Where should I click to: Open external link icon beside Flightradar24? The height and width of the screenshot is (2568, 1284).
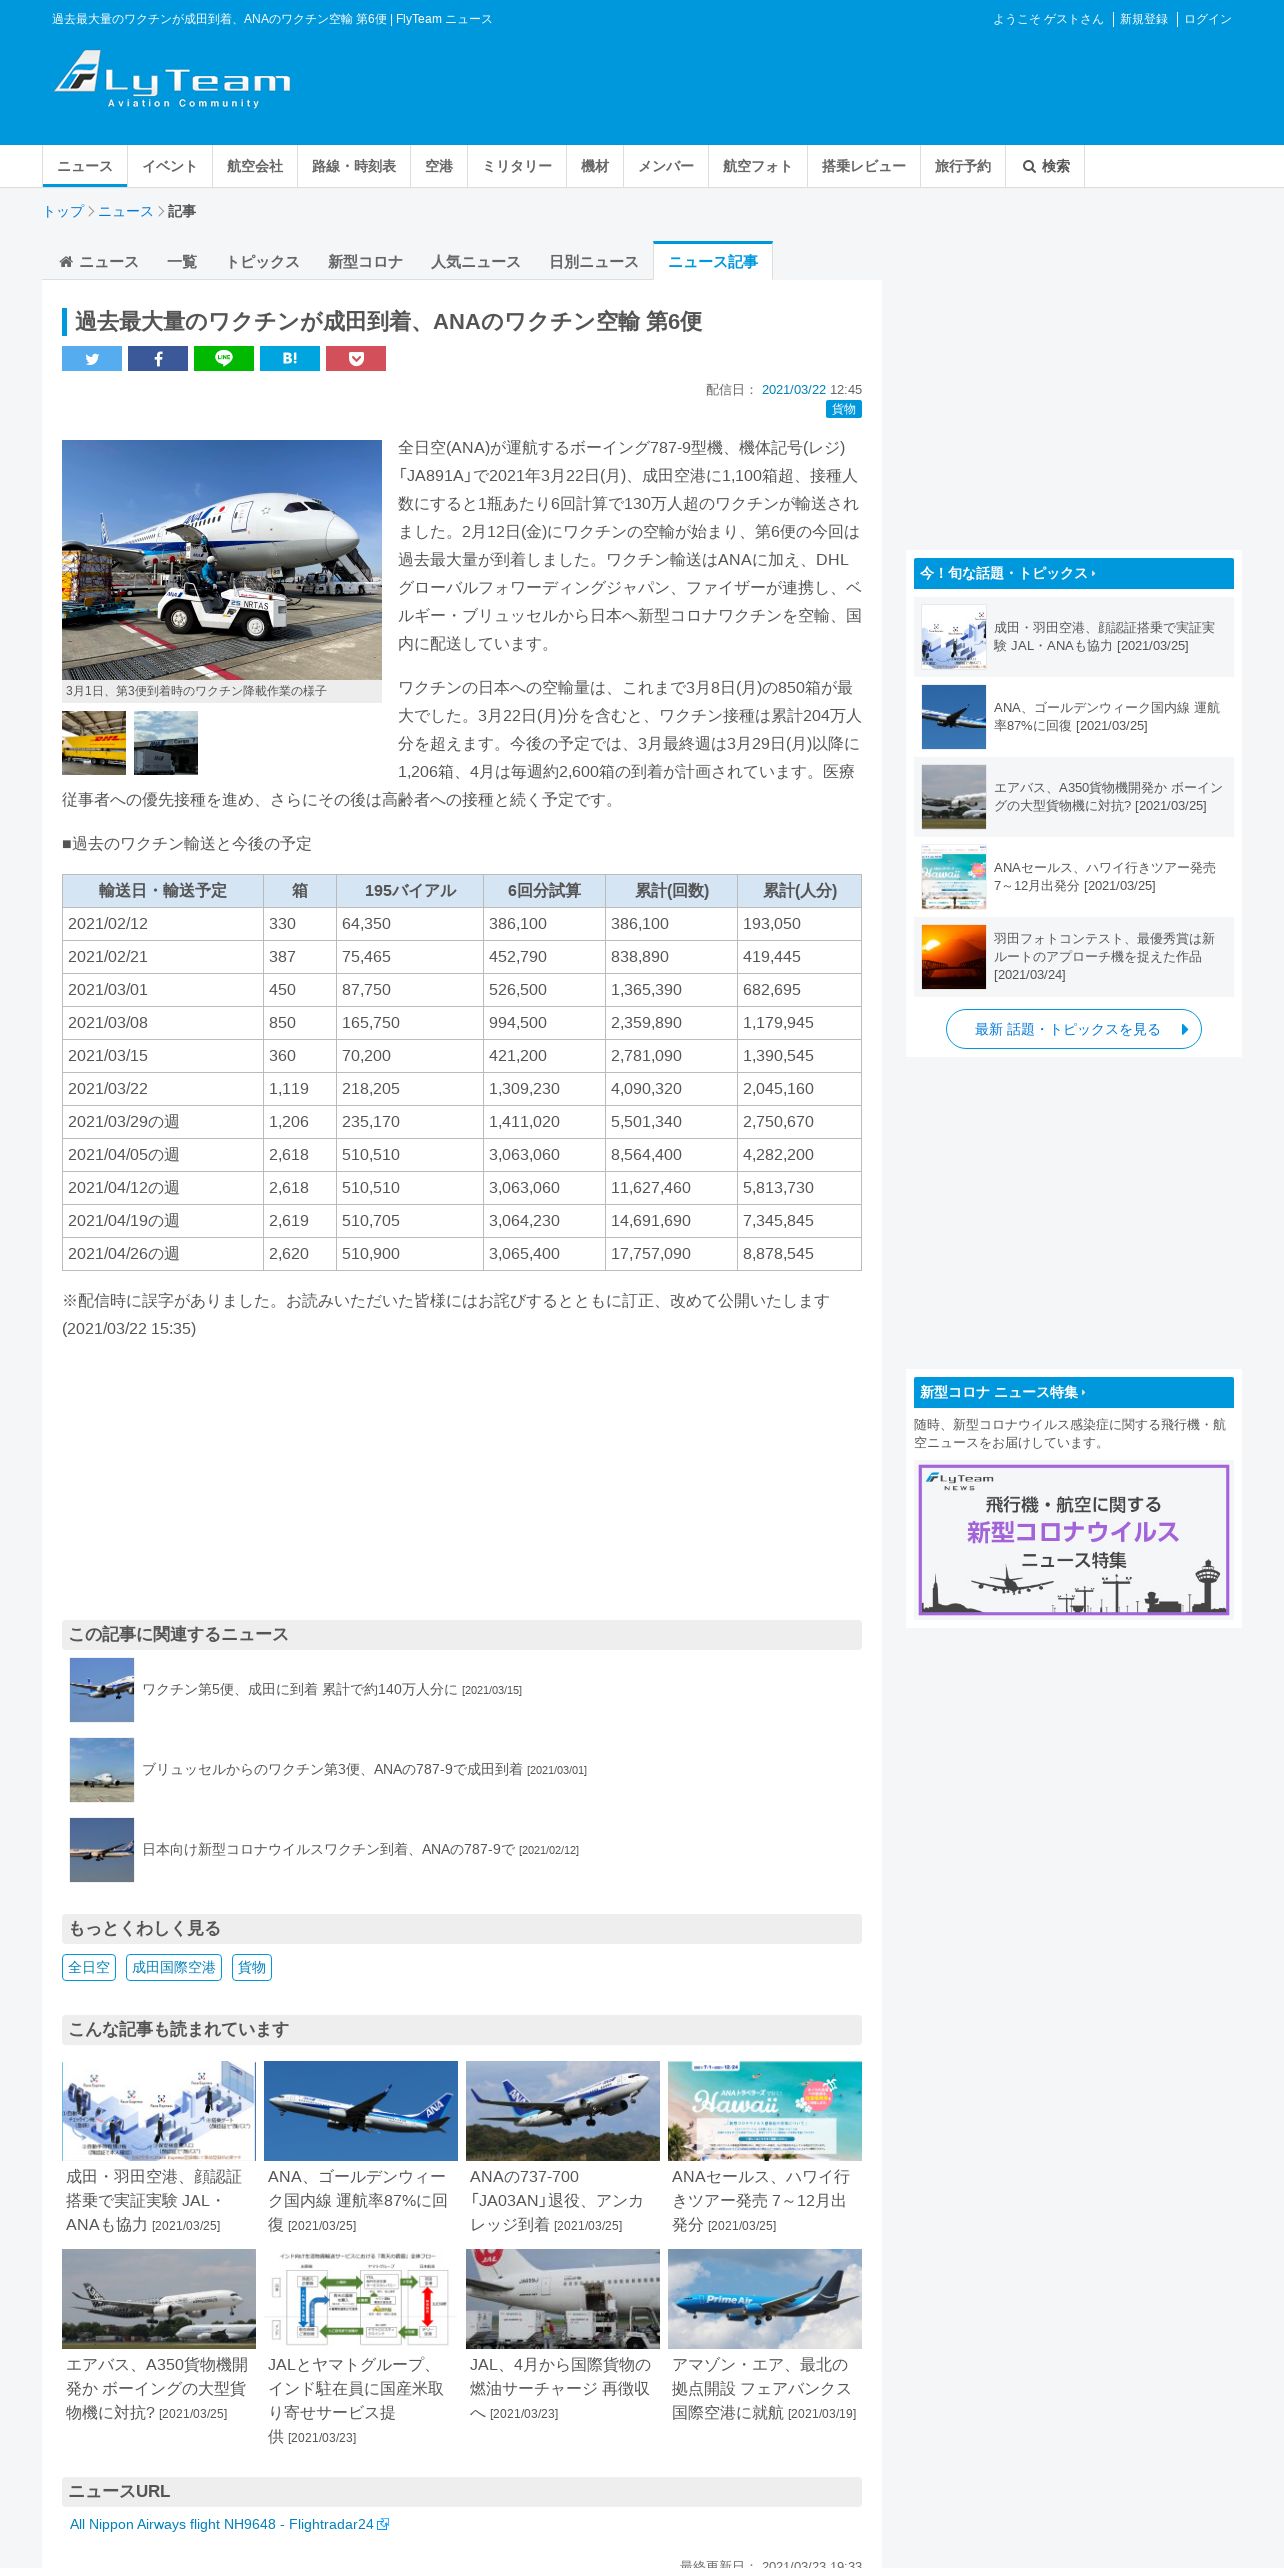(x=383, y=2524)
